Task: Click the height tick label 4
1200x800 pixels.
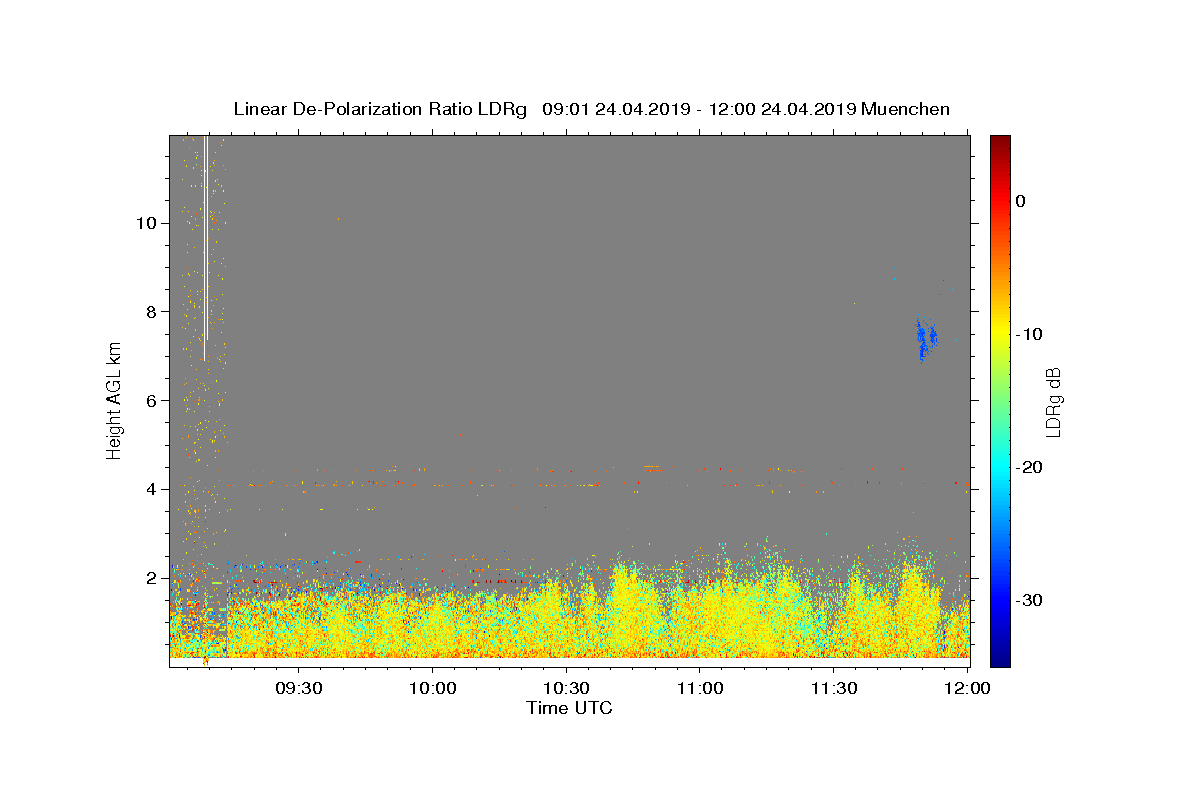Action: pyautogui.click(x=152, y=489)
